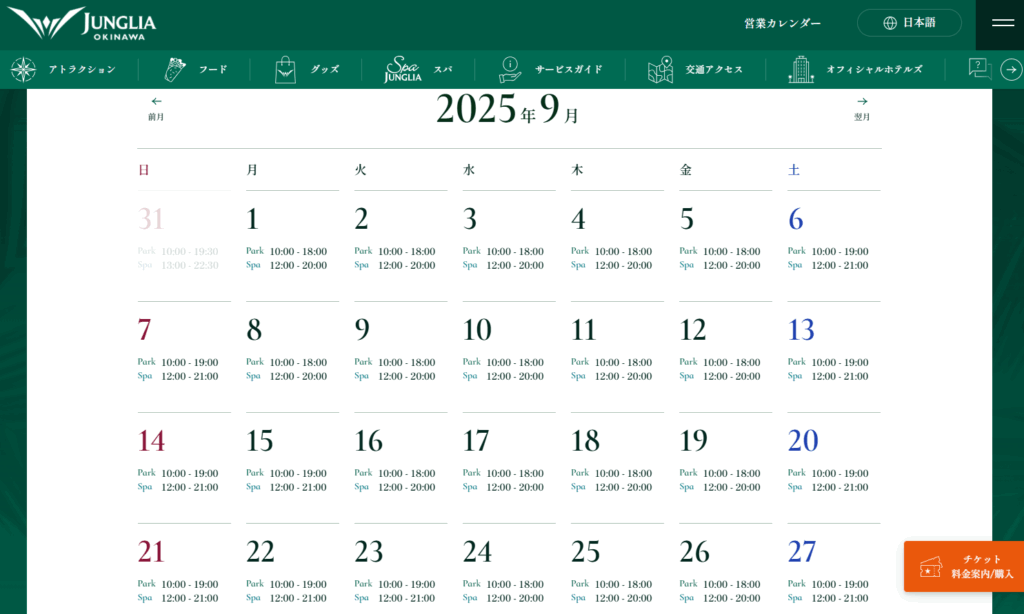Image resolution: width=1024 pixels, height=614 pixels.
Task: Open the アトラクション menu item
Action: pos(82,69)
